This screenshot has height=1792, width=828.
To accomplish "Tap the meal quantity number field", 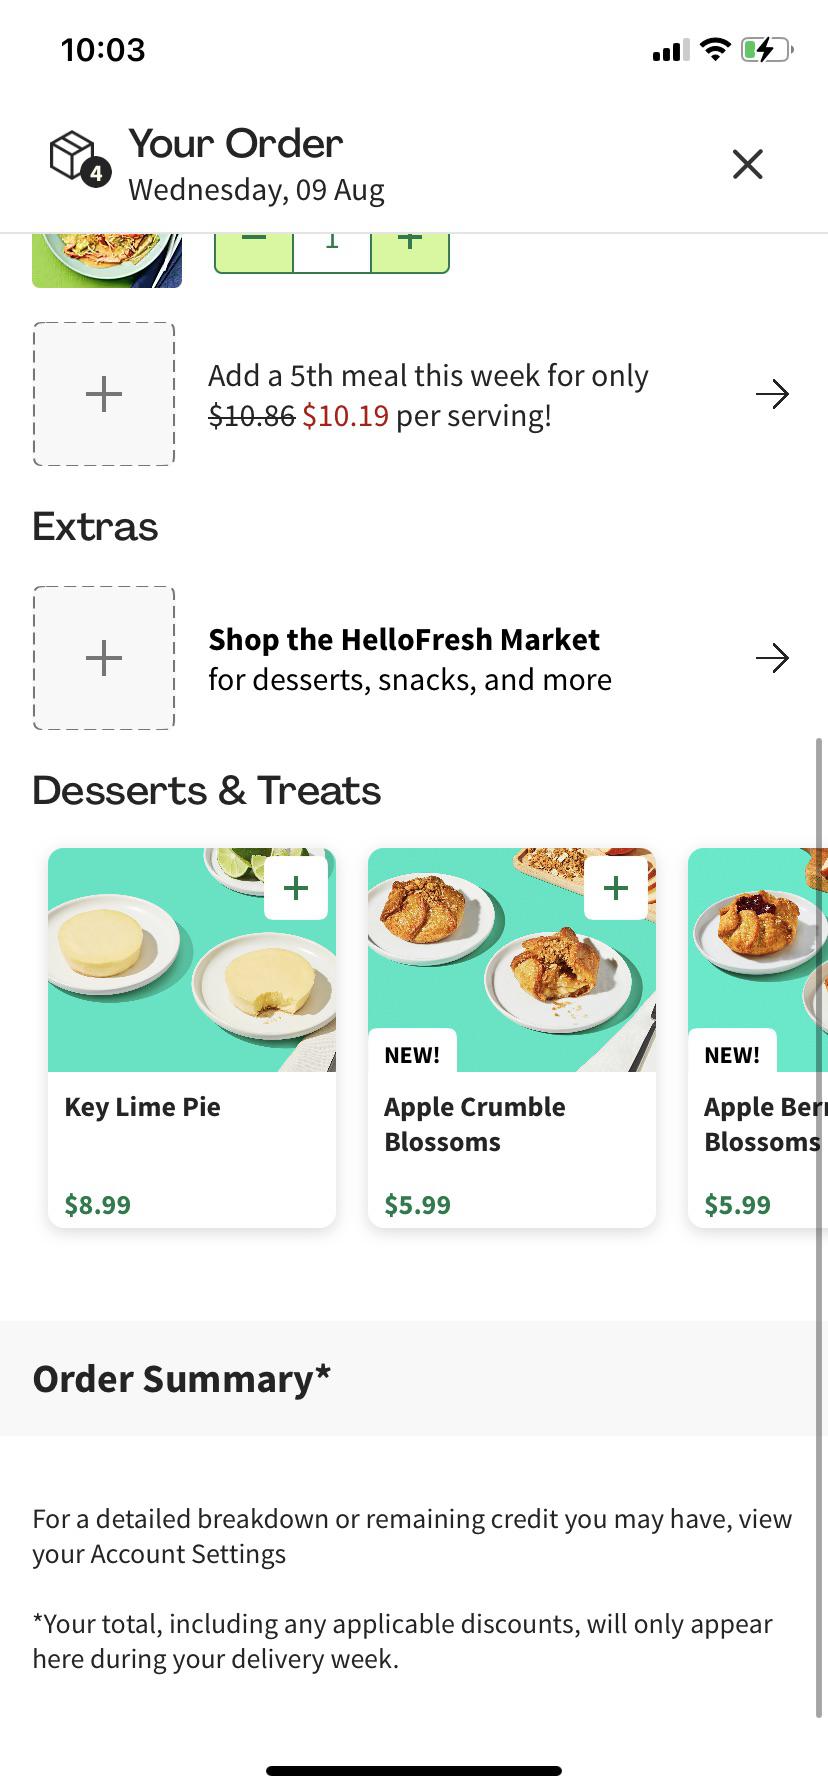I will tap(332, 250).
